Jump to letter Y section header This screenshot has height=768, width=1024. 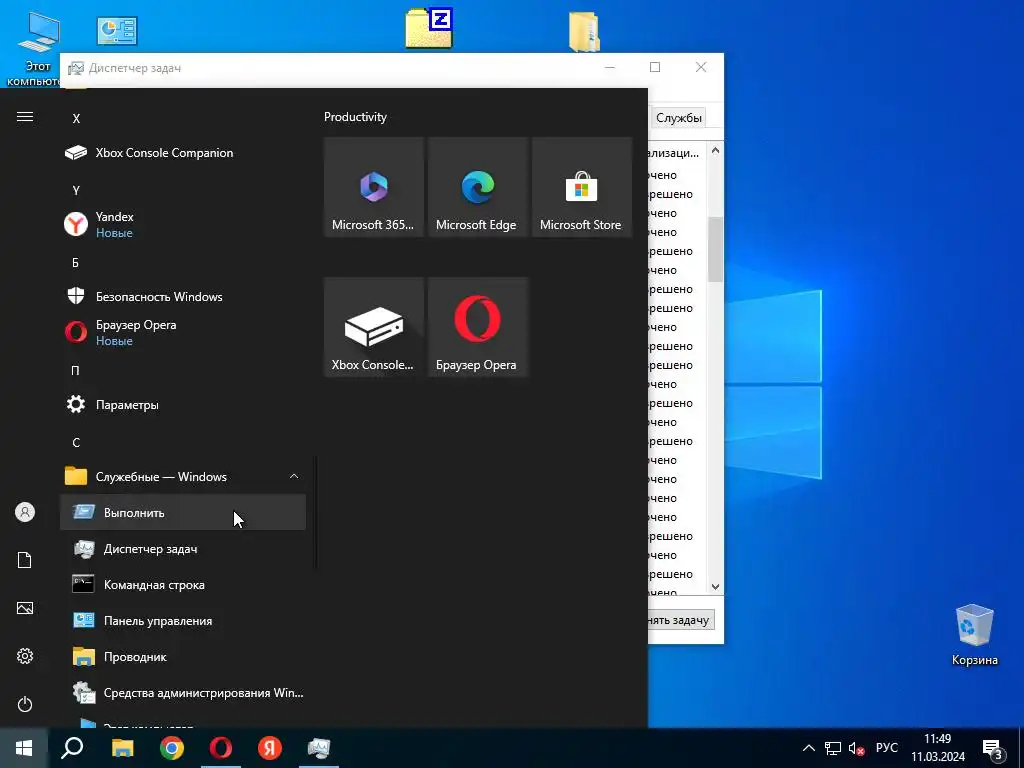pos(76,190)
